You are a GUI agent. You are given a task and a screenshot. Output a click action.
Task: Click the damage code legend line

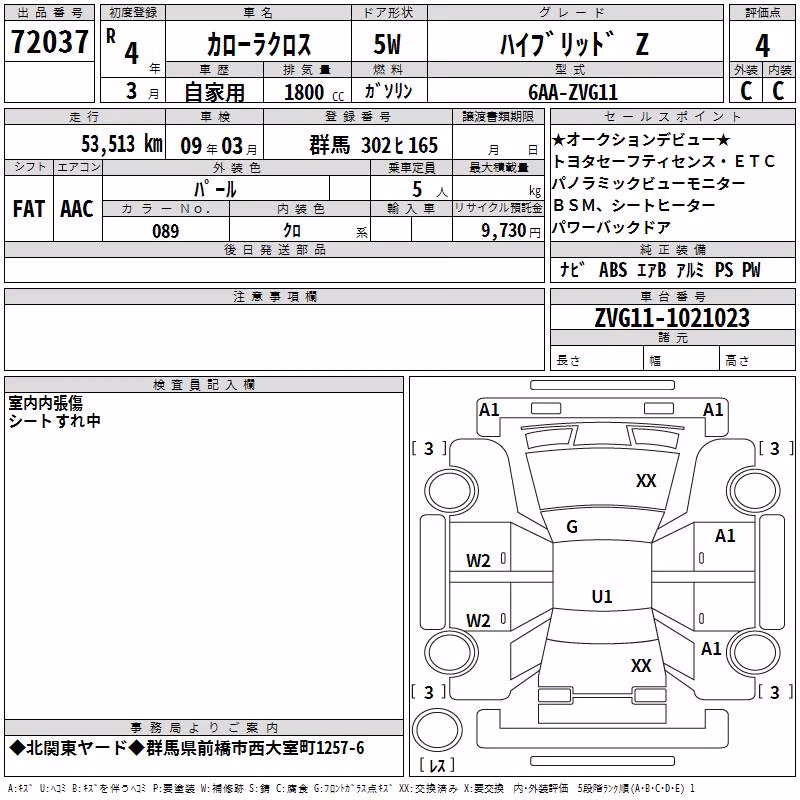click(x=352, y=788)
